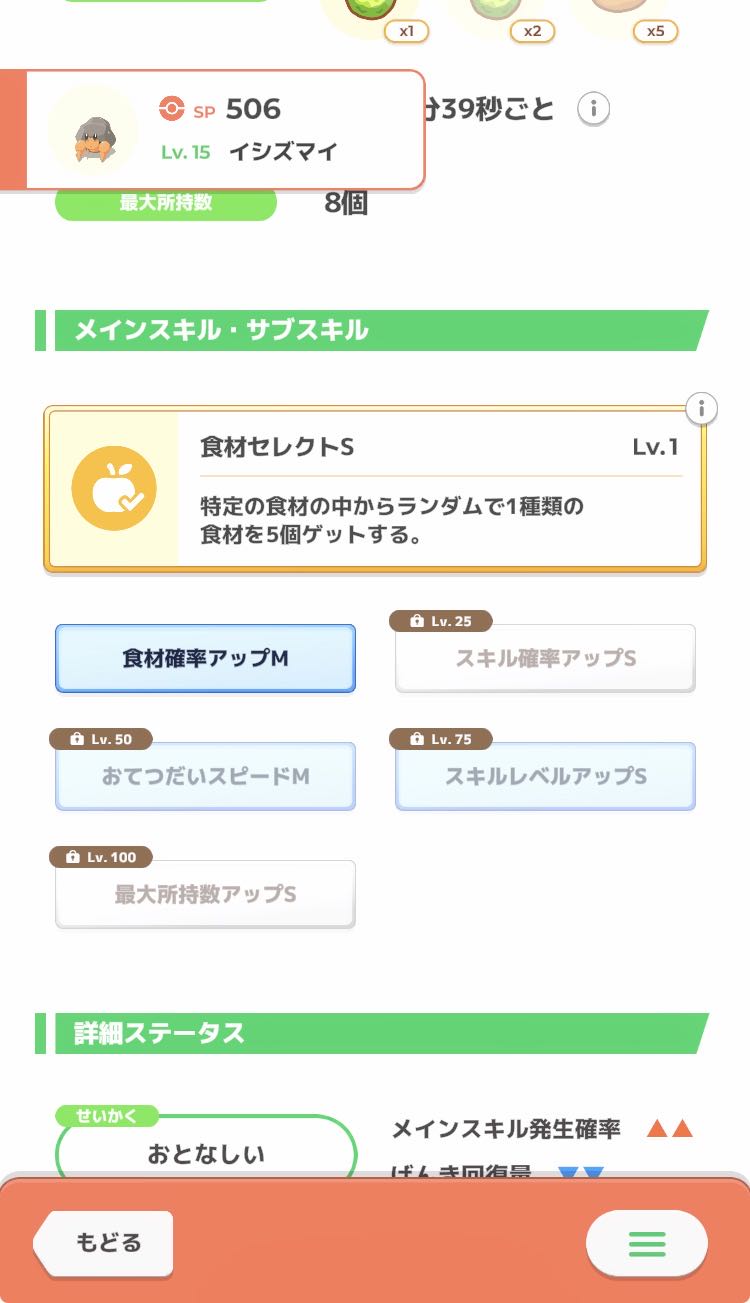Screen dimensions: 750x1303
Task: Tap the lock icon on the Lv. 75 badge
Action: tap(416, 739)
